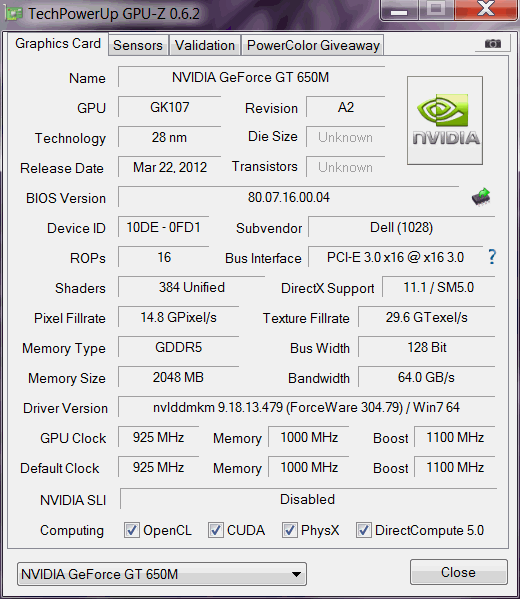The image size is (520, 599).
Task: Click the camera screenshot icon
Action: click(x=492, y=44)
